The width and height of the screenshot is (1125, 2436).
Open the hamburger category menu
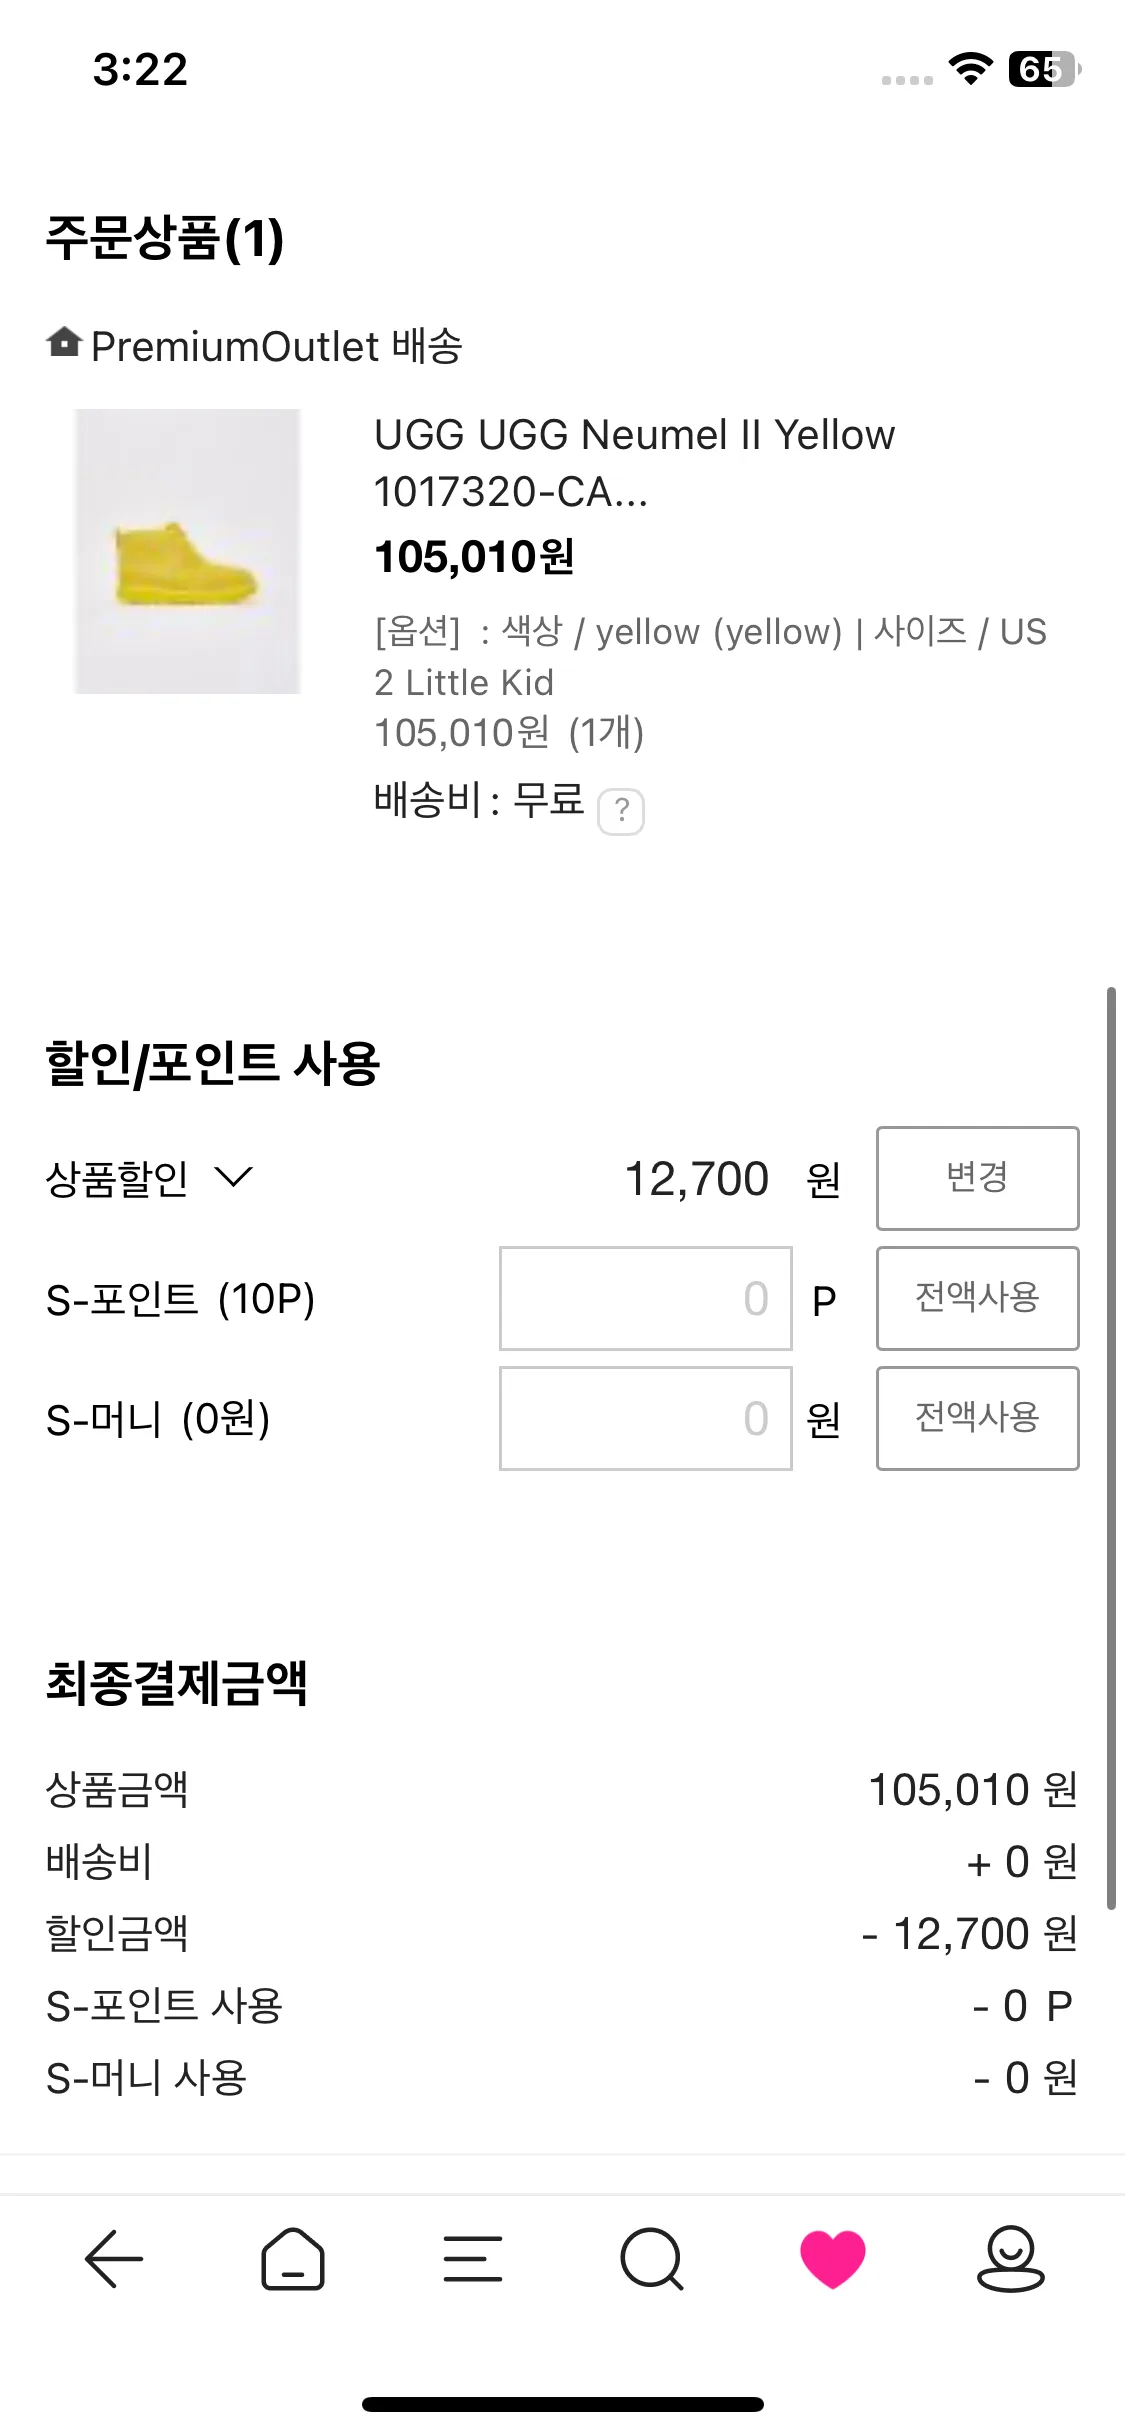pos(472,2259)
